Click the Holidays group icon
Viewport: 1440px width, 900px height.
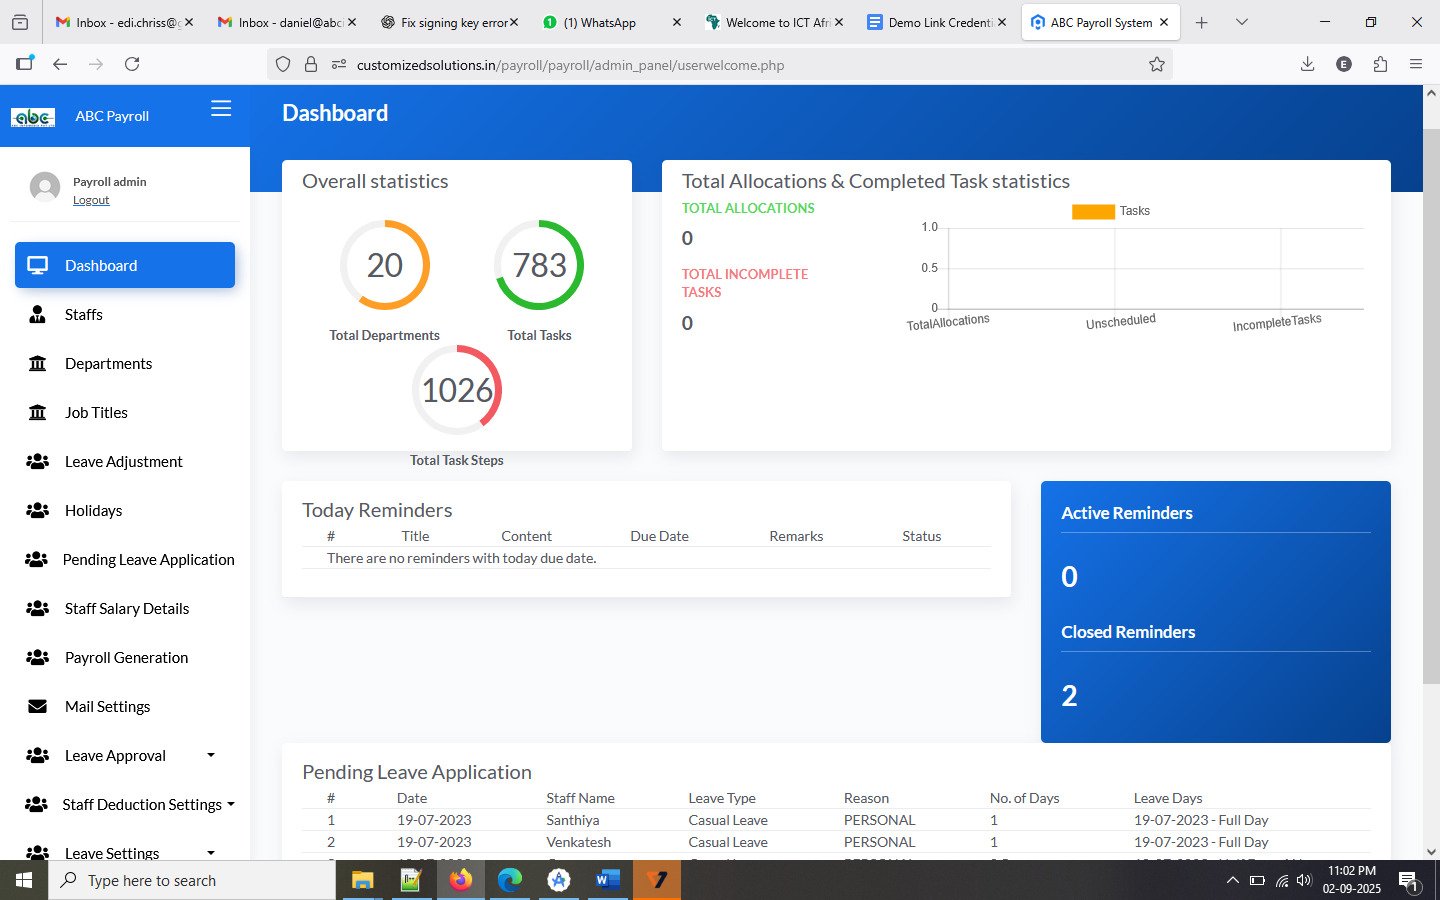[38, 511]
